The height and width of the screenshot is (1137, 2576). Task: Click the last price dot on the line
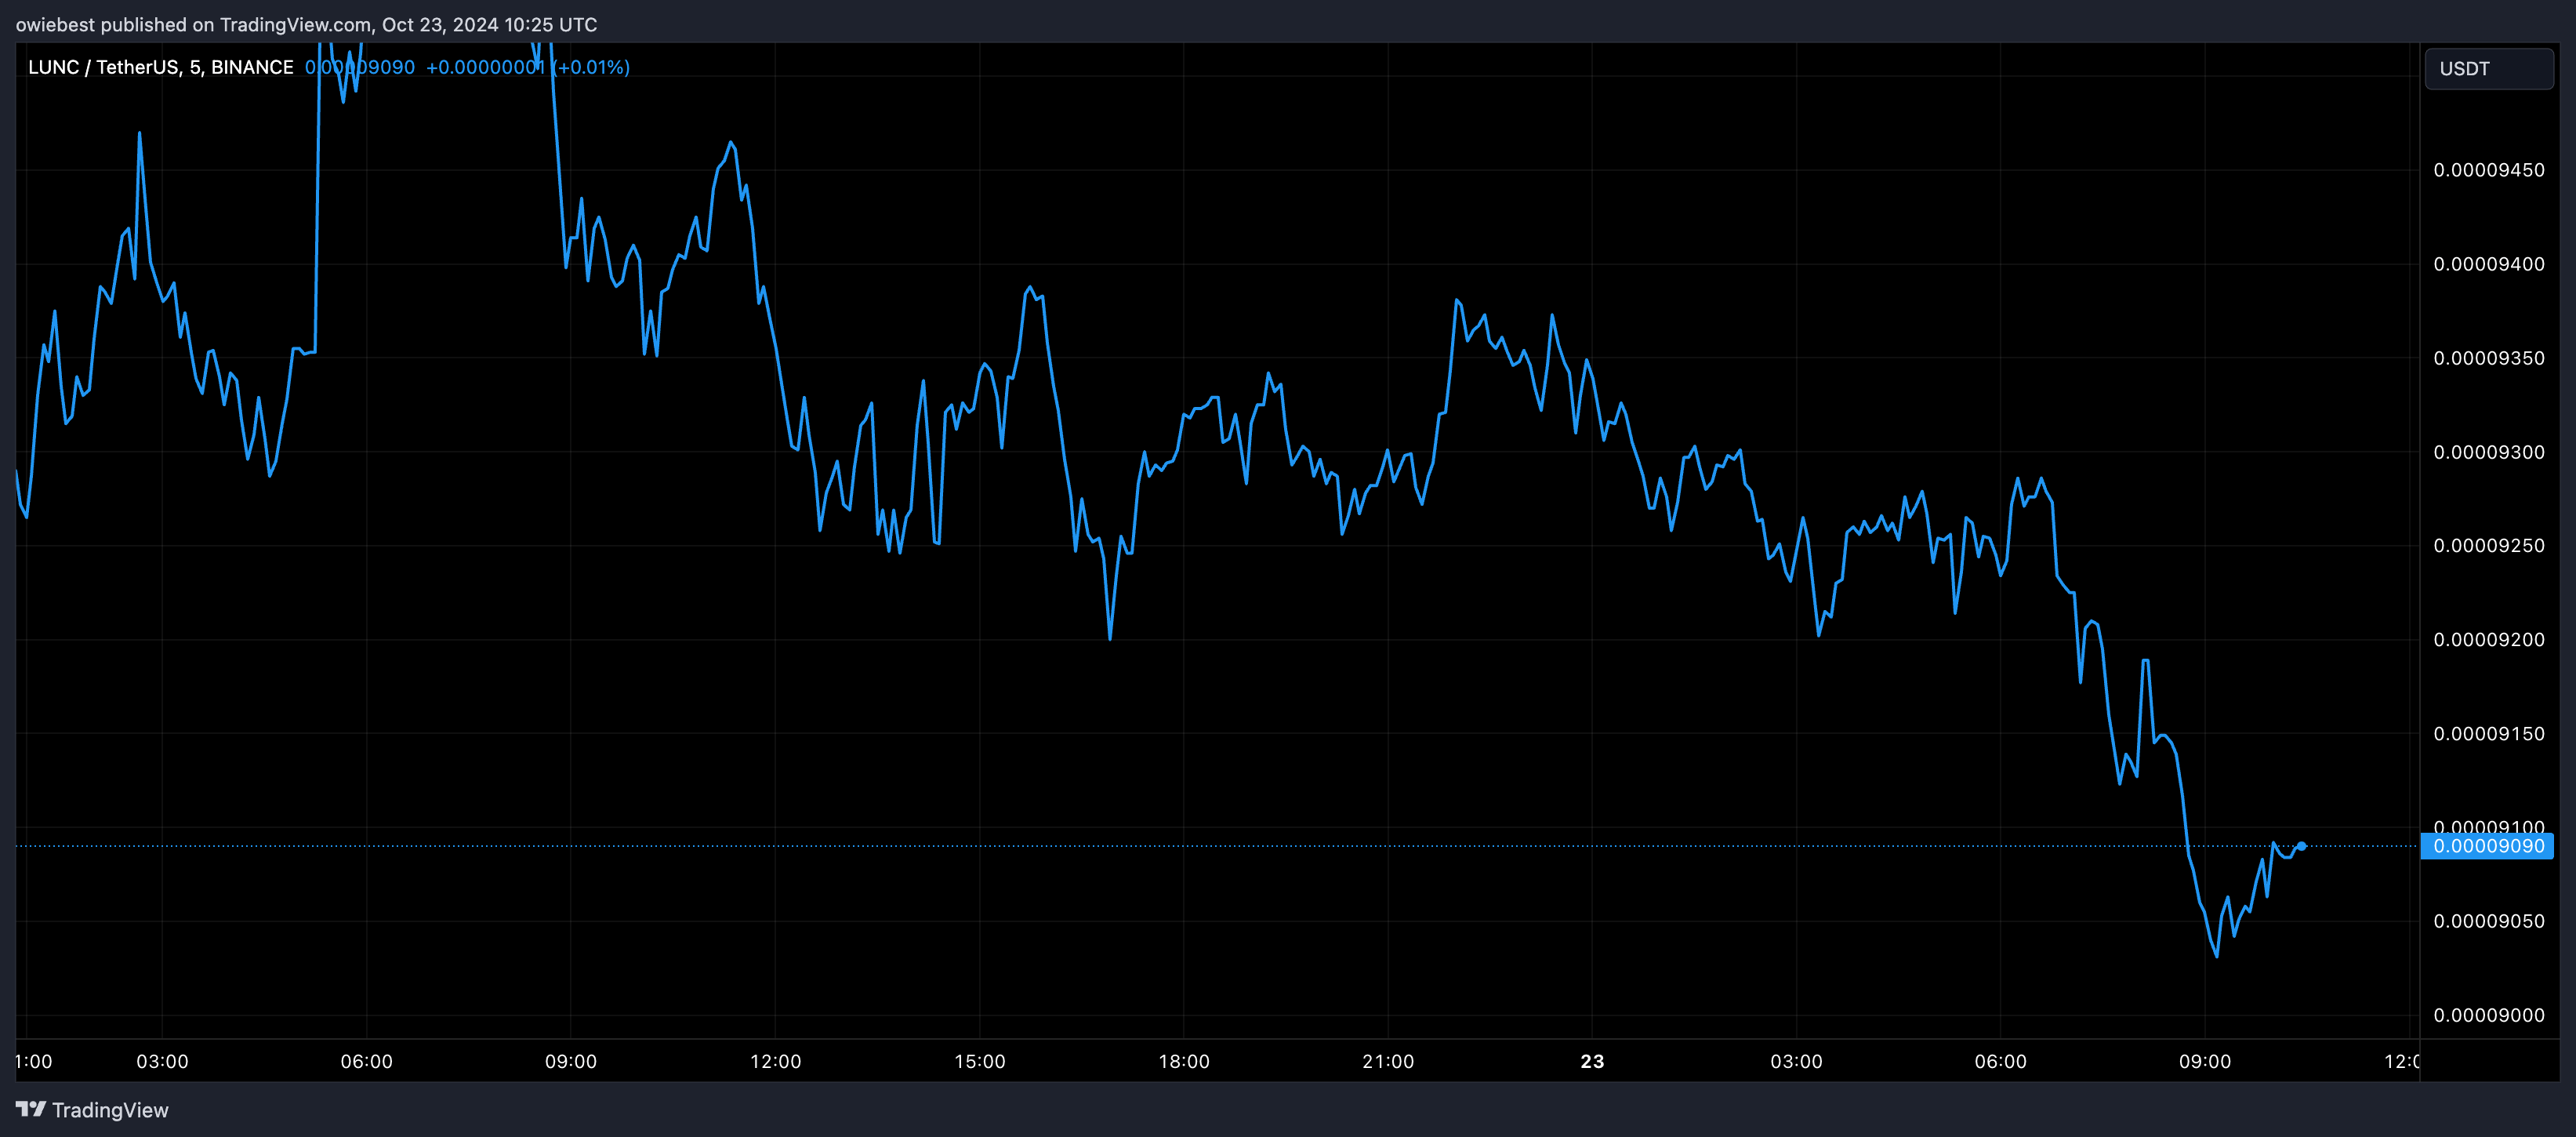2301,846
